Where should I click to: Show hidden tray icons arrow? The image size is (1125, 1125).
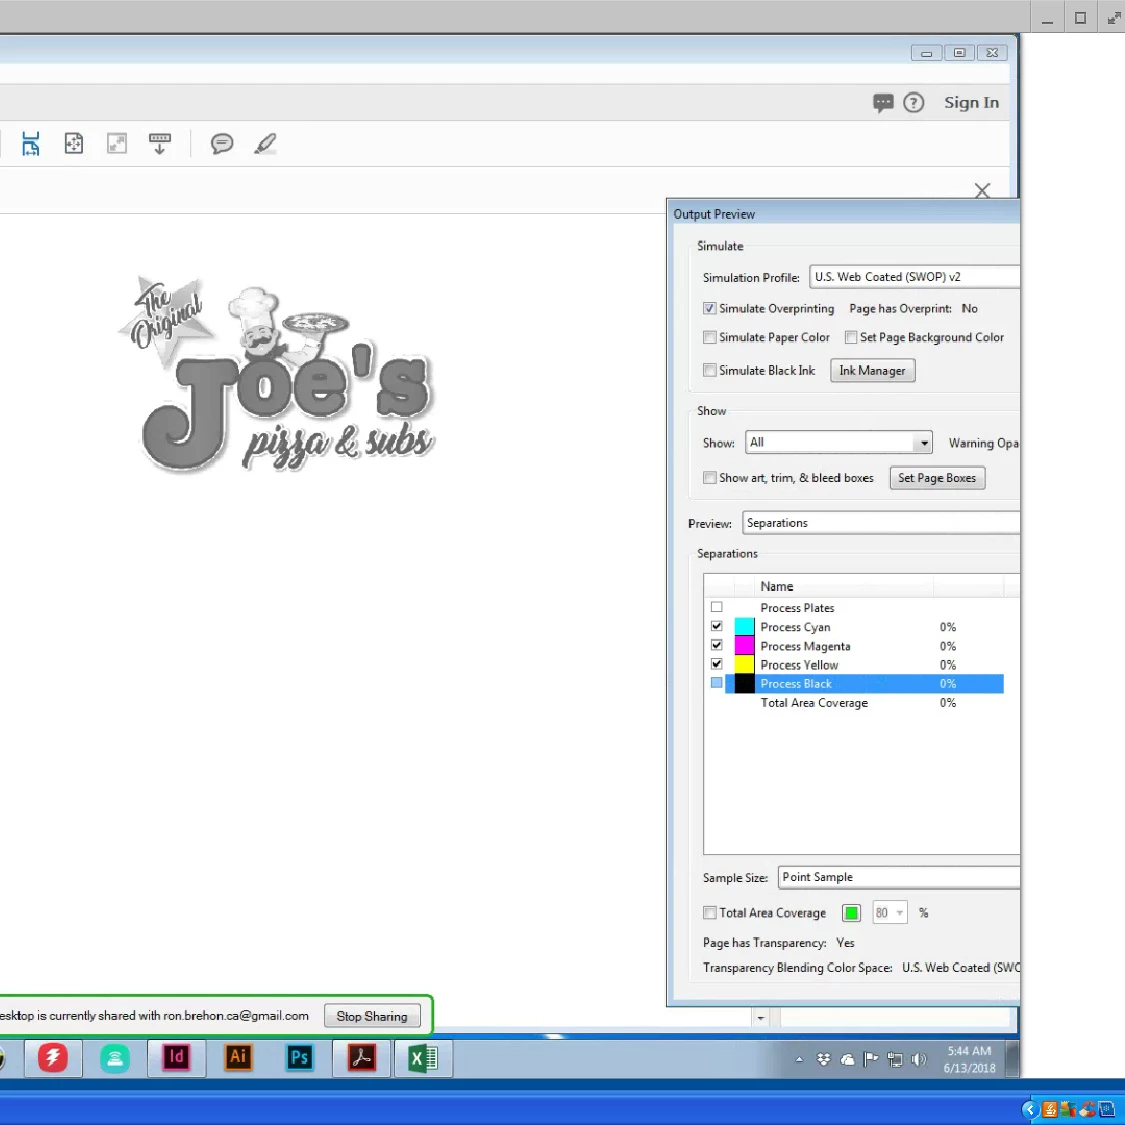(799, 1059)
